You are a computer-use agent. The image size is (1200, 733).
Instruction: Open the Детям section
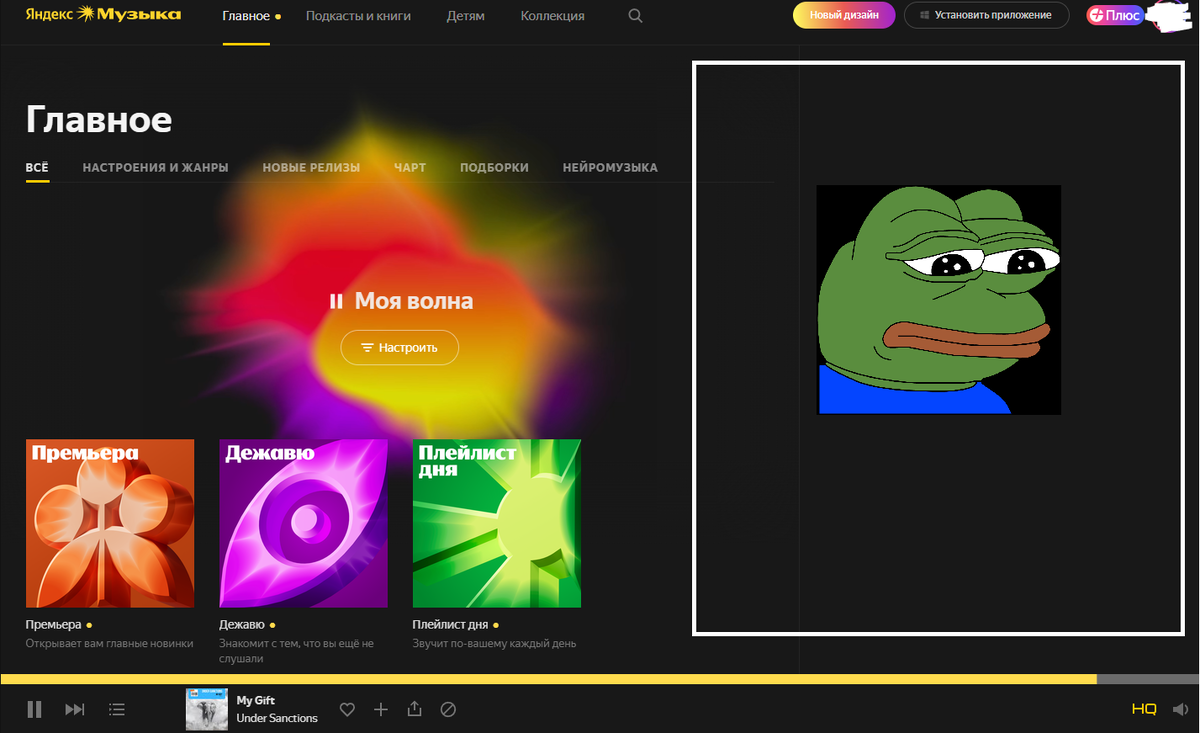466,16
